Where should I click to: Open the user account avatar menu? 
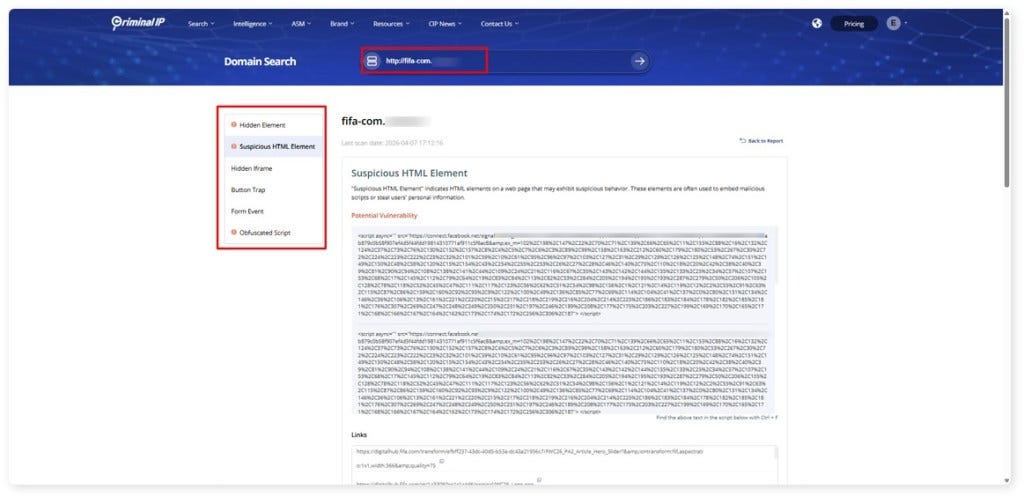[x=893, y=24]
